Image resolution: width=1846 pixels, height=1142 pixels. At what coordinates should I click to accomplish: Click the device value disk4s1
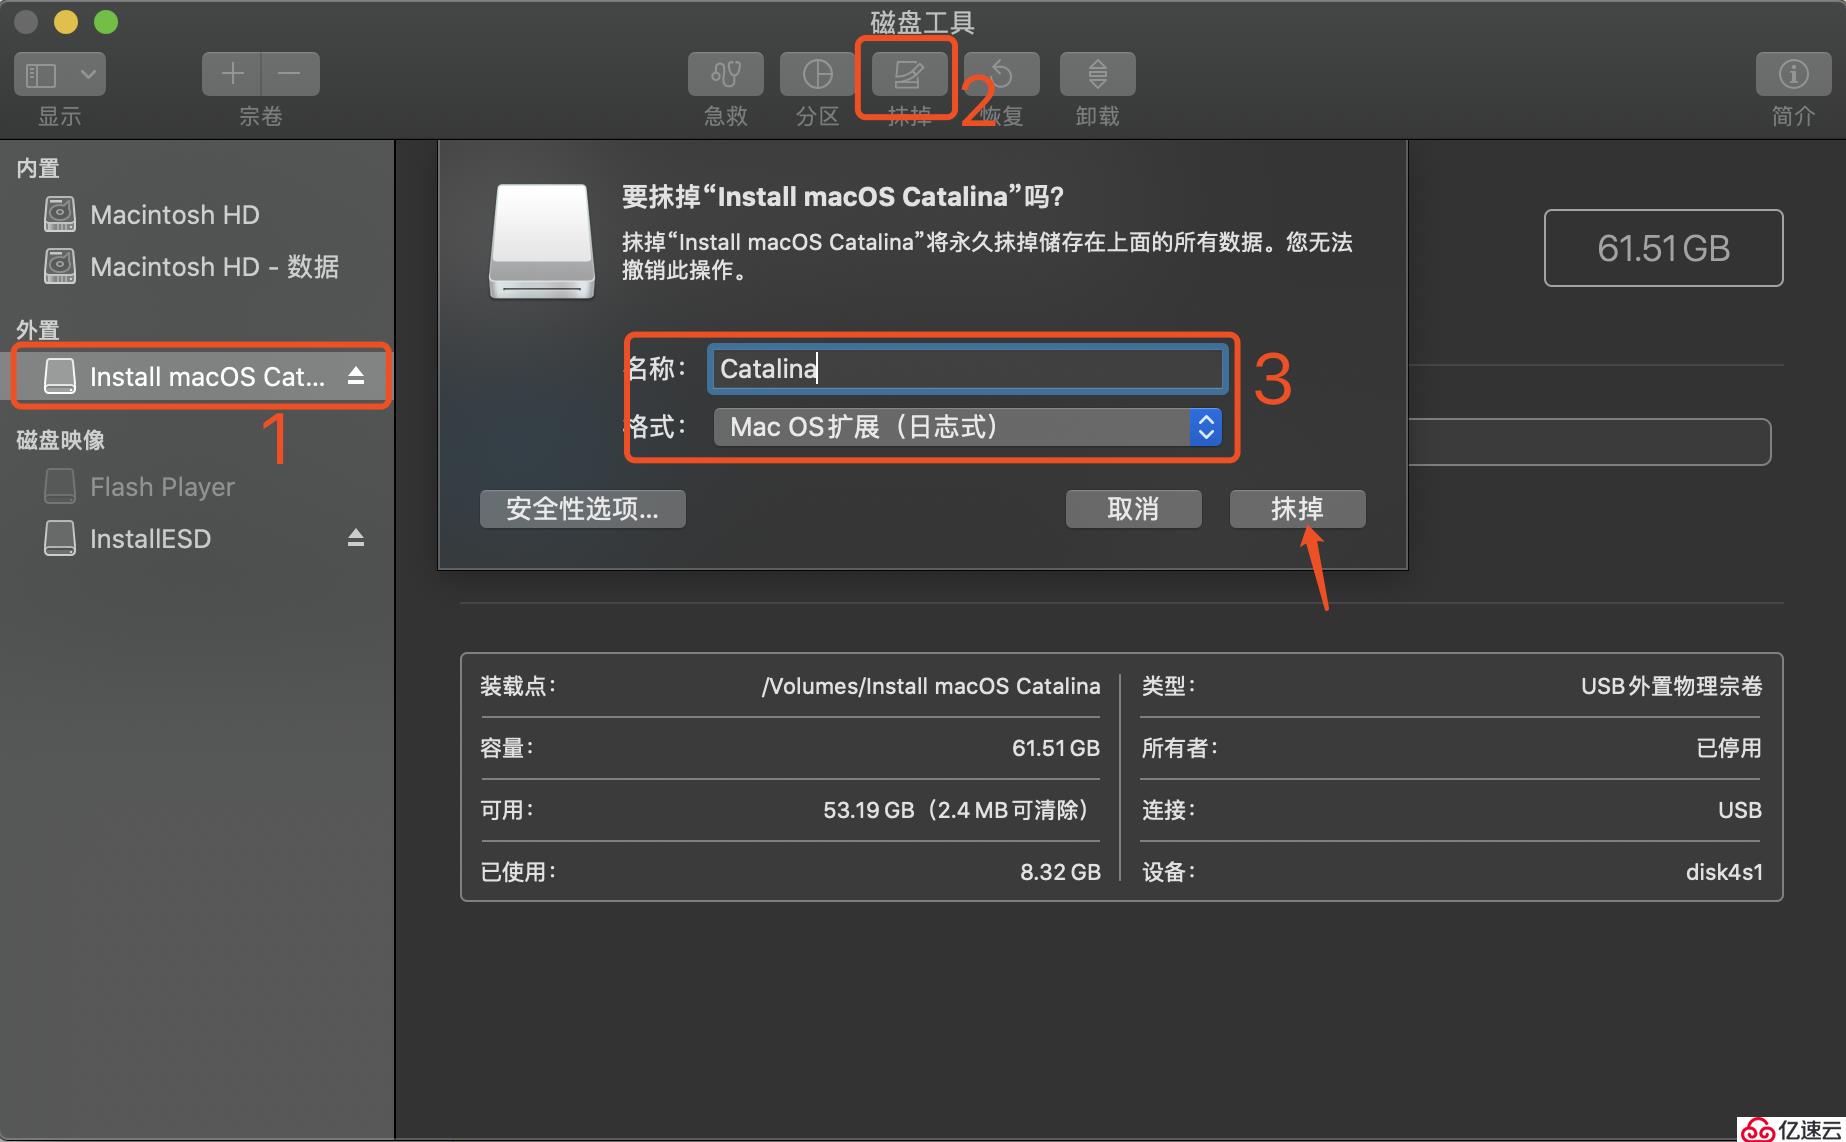1724,872
